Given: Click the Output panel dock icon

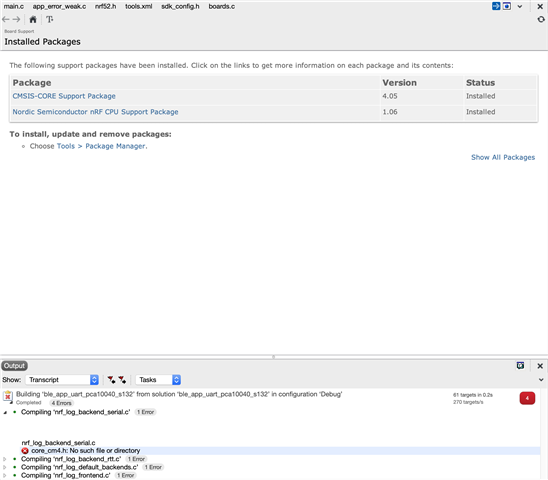Looking at the screenshot, I should 520,366.
